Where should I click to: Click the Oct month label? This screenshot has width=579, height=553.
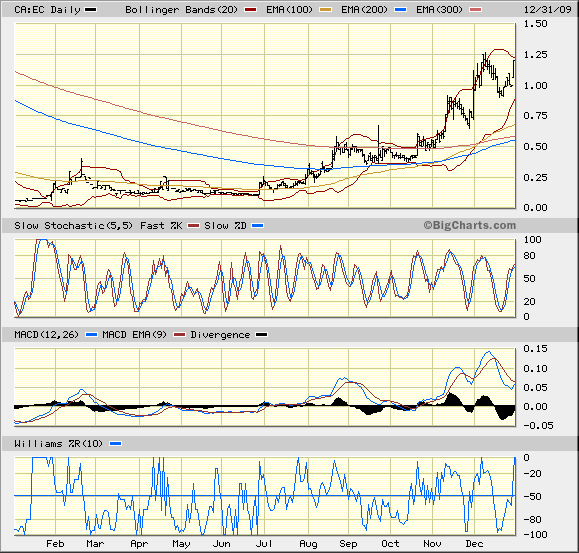(390, 544)
